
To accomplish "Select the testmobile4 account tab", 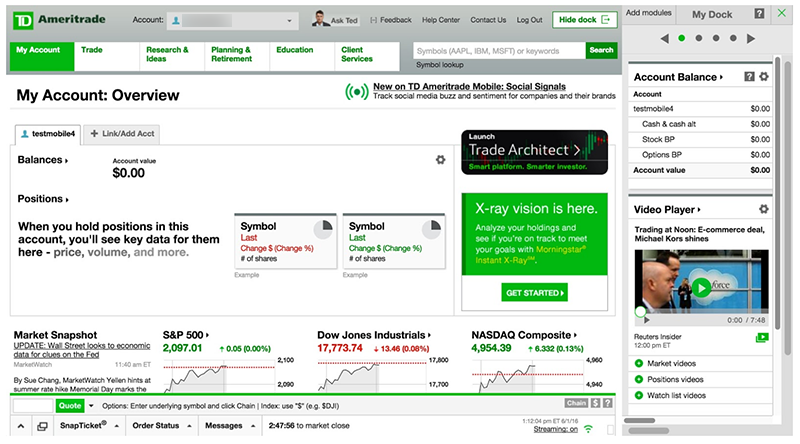I will (x=48, y=134).
